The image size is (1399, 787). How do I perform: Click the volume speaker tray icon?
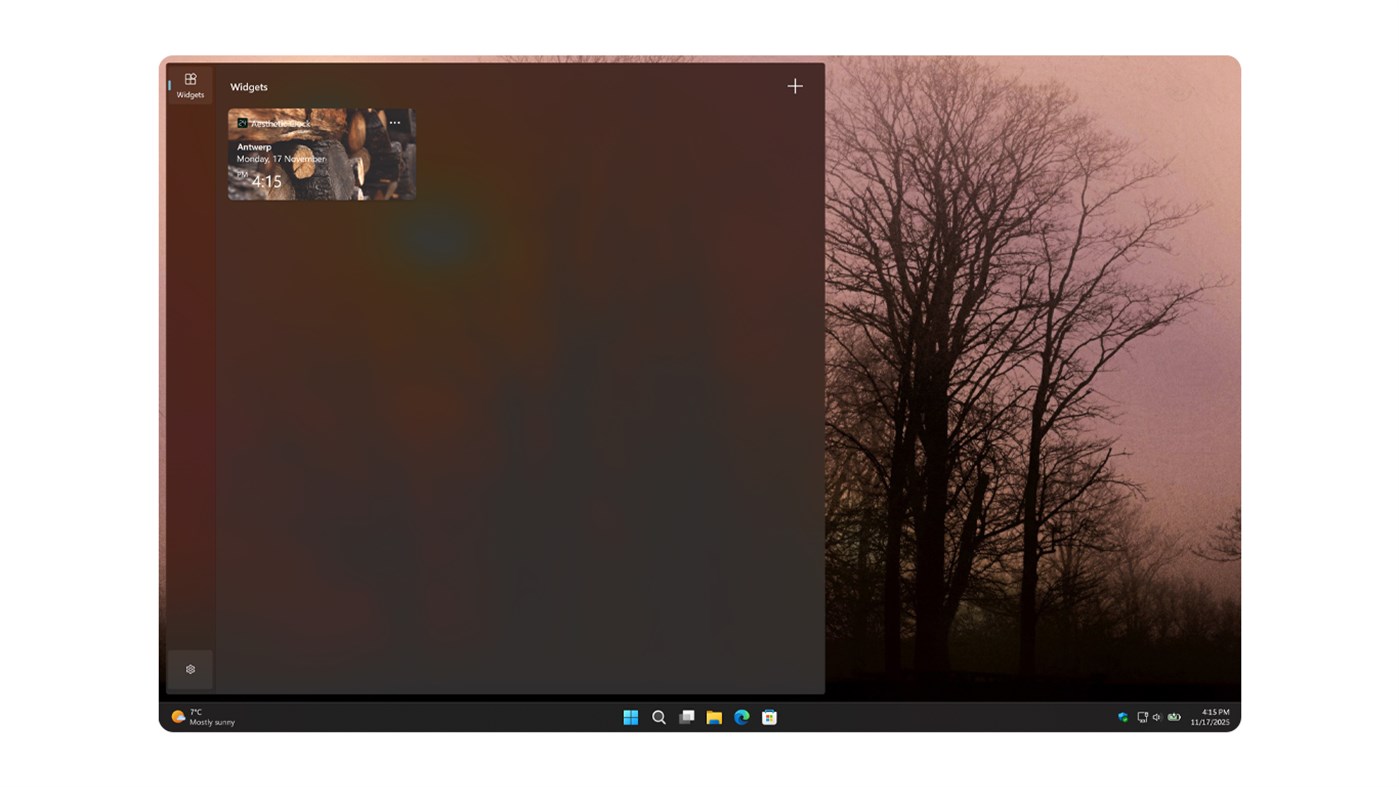[x=1157, y=717]
